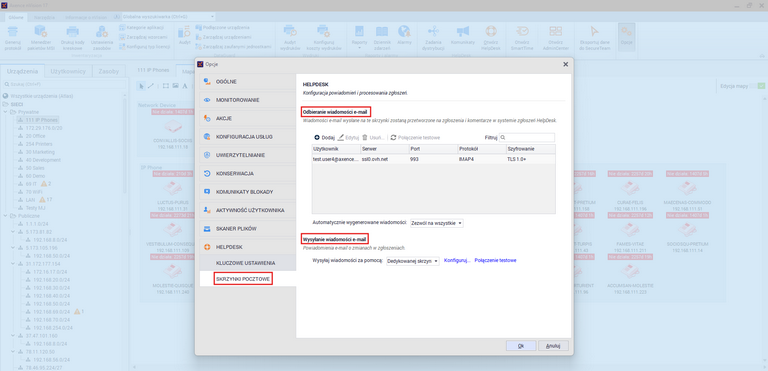Click Połączenie testowe link near Konfiguruj
The height and width of the screenshot is (371, 768).
[495, 261]
